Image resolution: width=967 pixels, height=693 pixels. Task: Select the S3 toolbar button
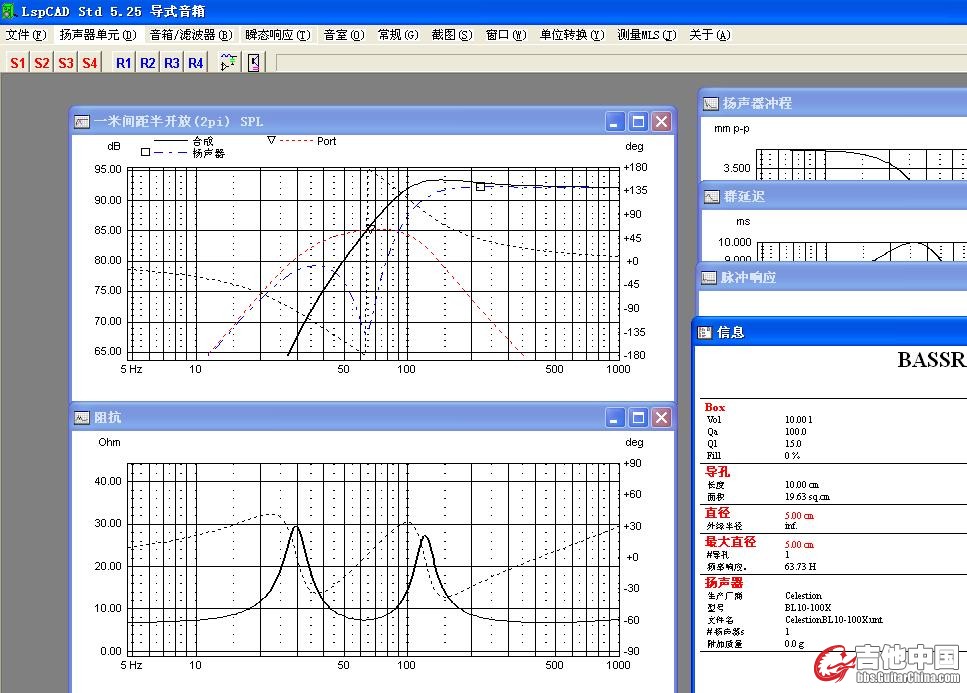pyautogui.click(x=66, y=62)
